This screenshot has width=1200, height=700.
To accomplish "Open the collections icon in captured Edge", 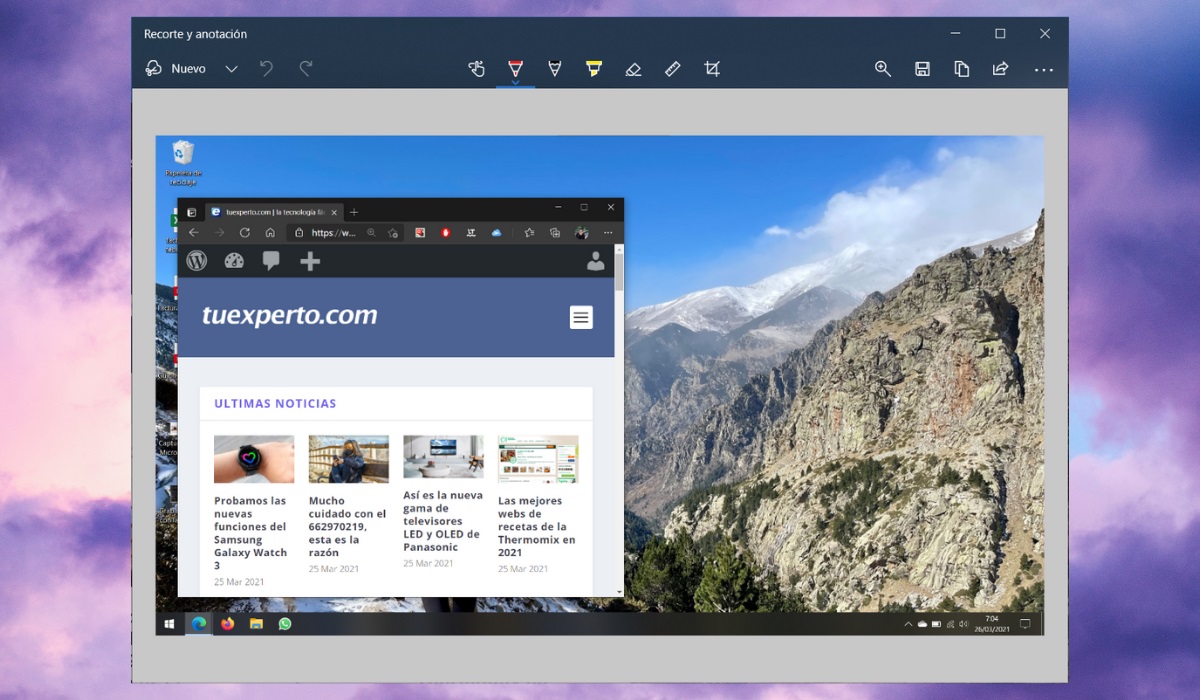I will pyautogui.click(x=555, y=233).
